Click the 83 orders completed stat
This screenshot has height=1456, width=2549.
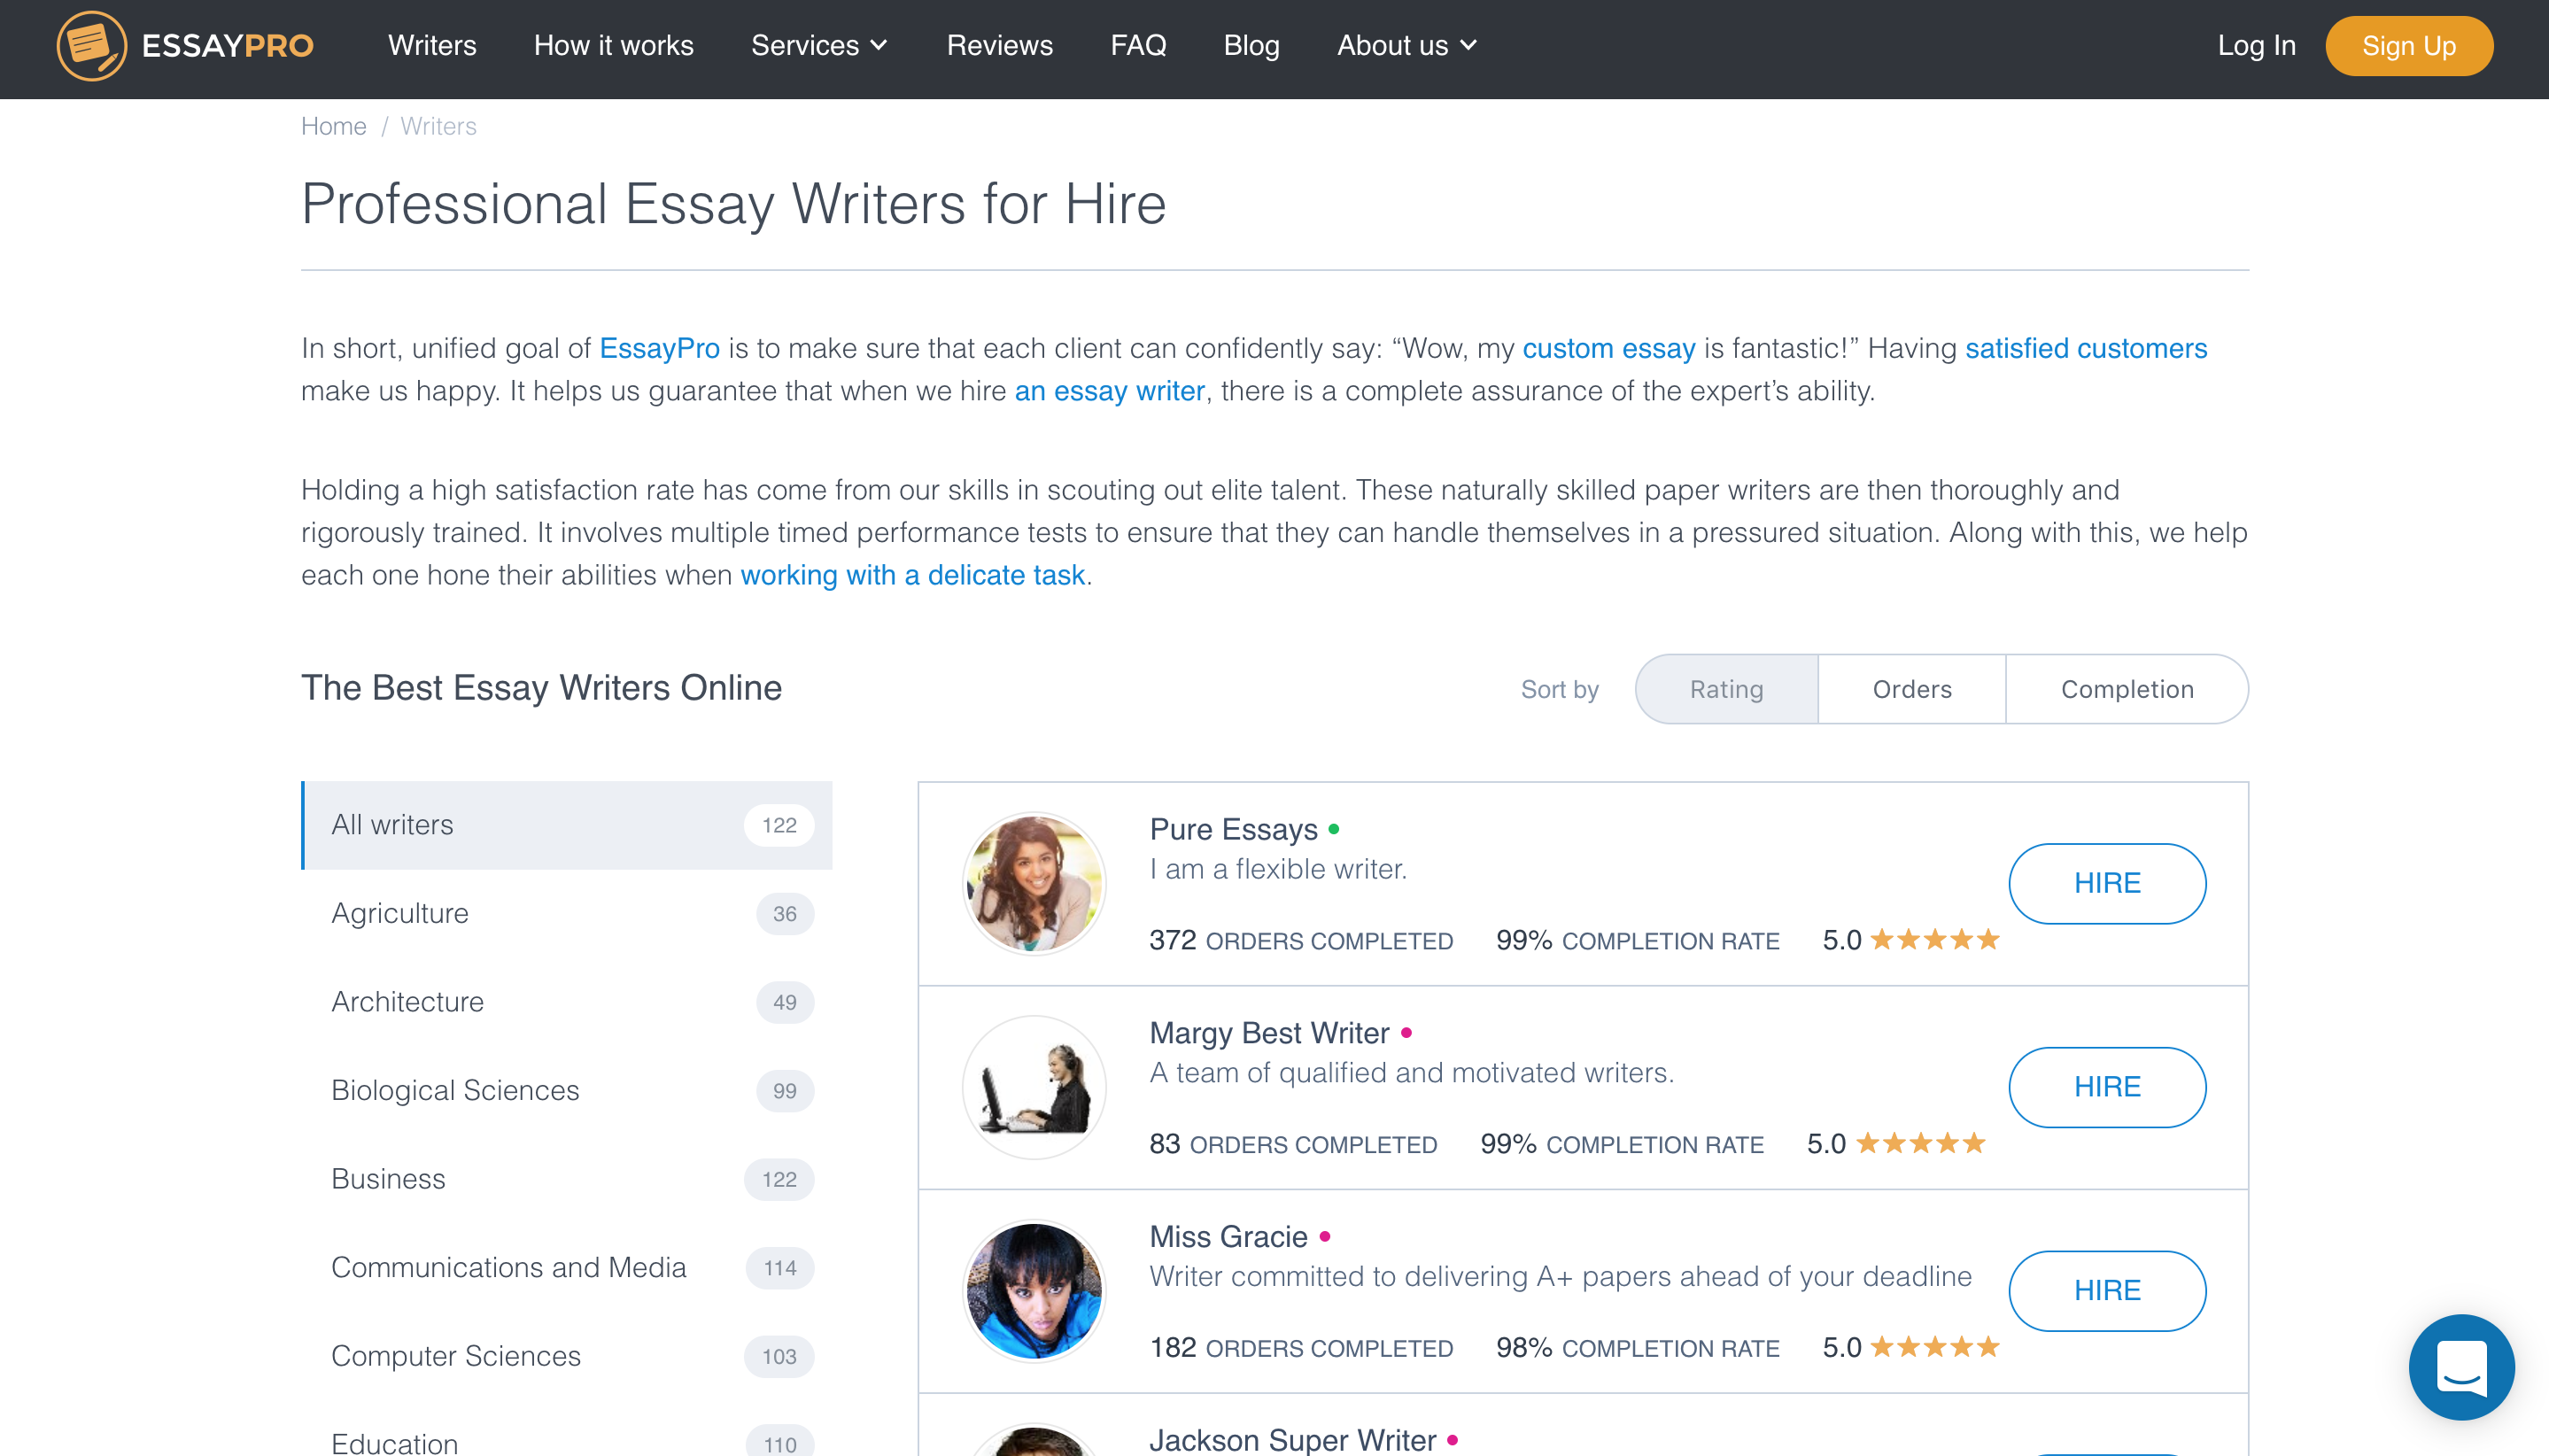pos(1292,1144)
